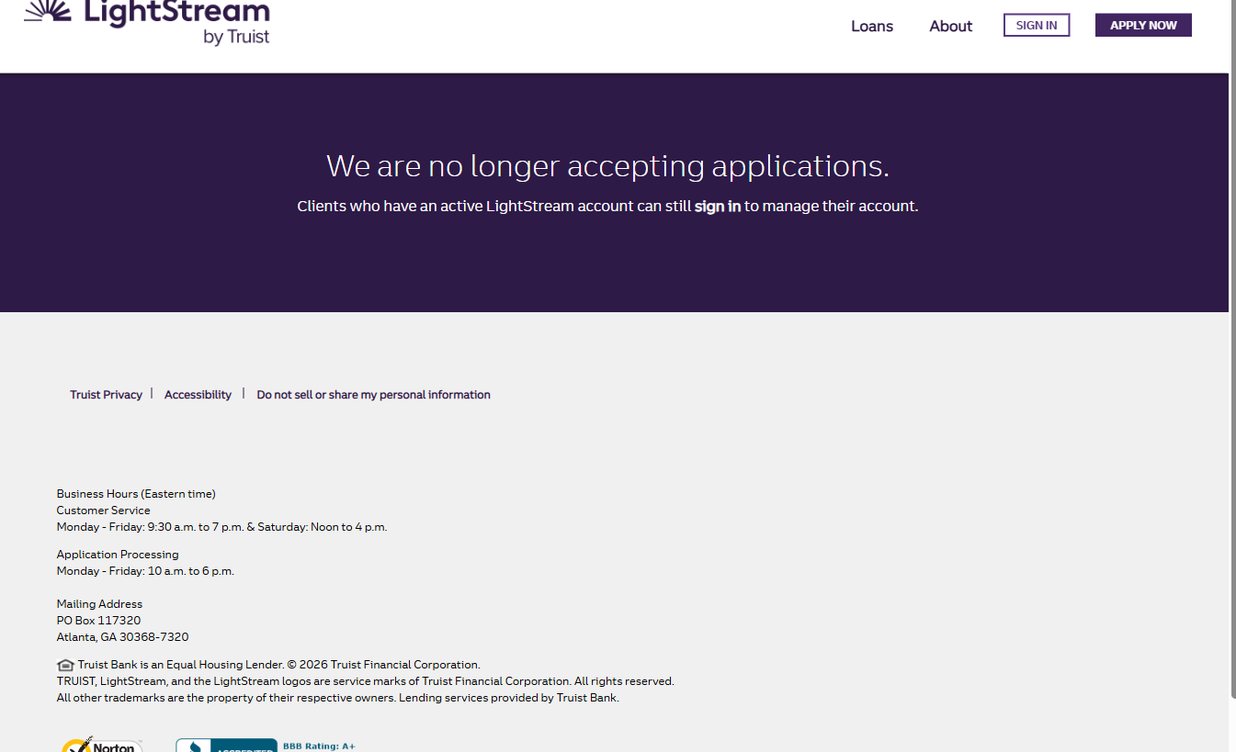This screenshot has height=752, width=1236.
Task: Click the '© 2026 Truist Financial Corporation' line
Action: tap(279, 665)
